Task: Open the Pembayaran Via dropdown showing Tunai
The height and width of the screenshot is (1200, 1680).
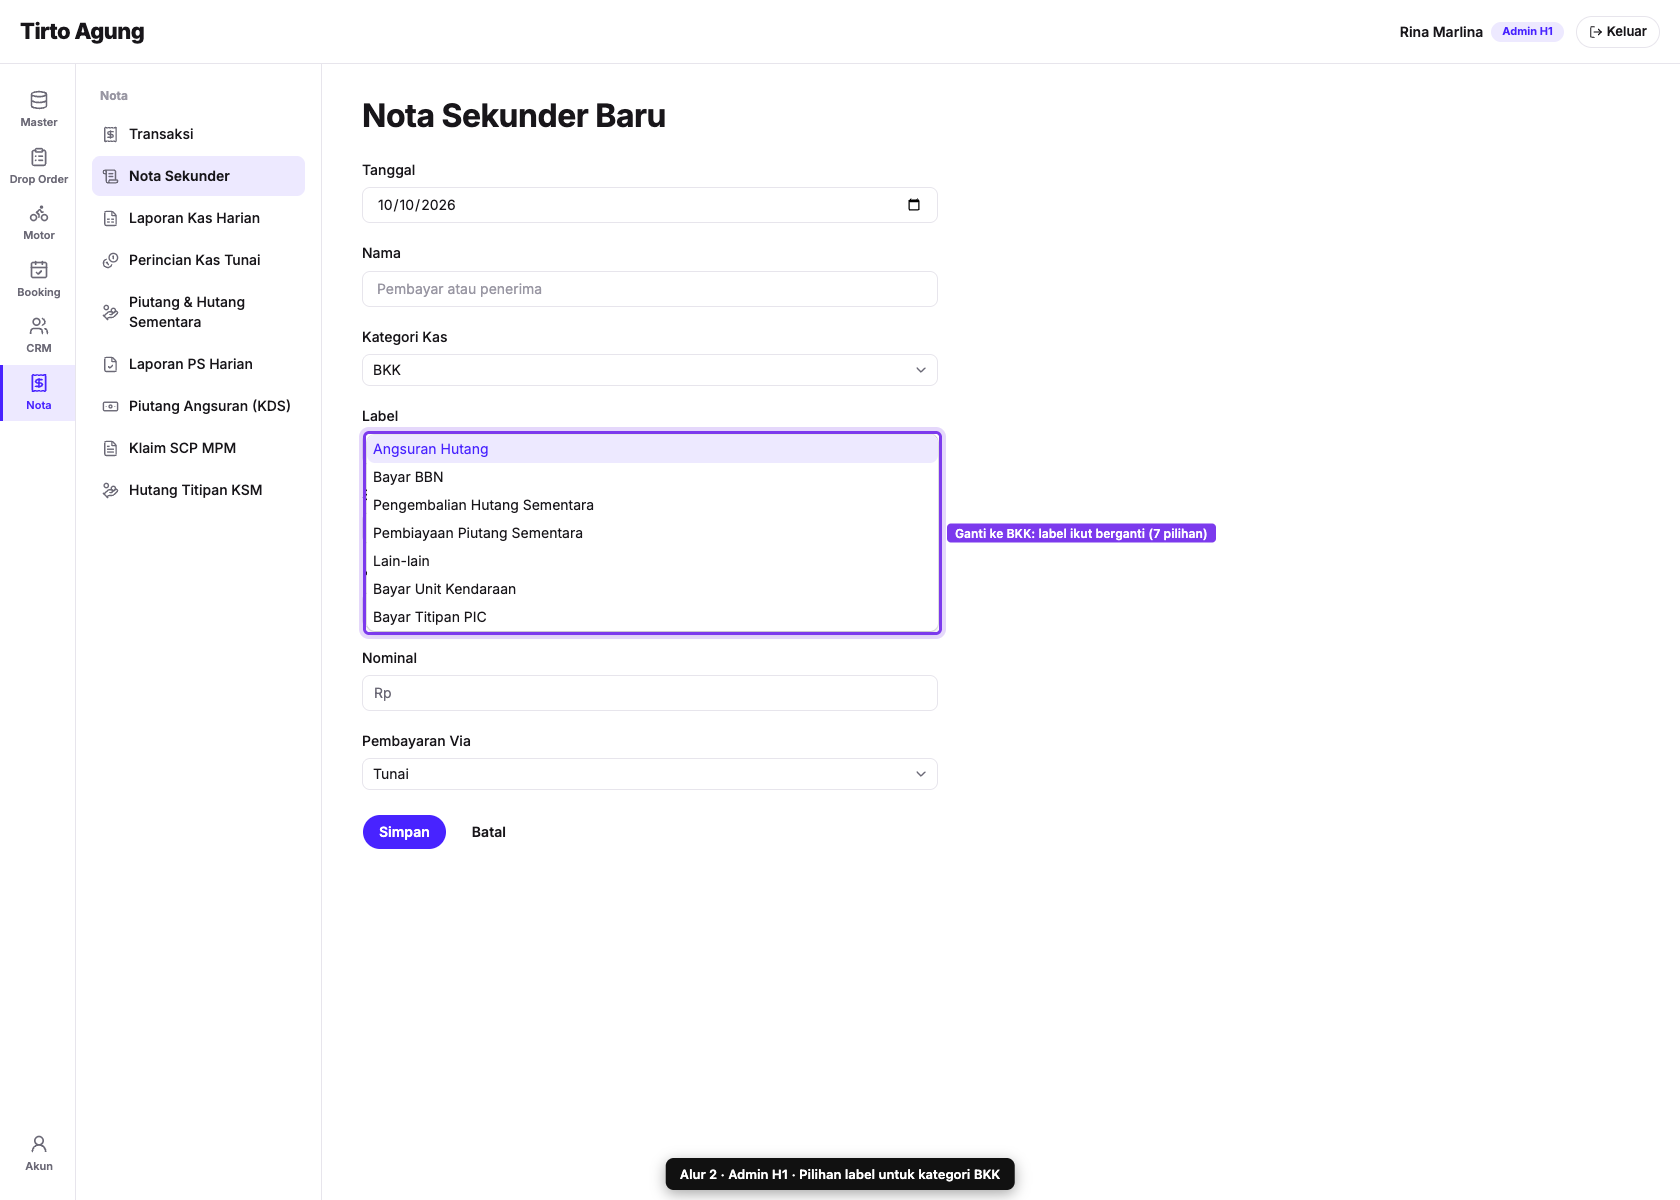Action: (650, 774)
